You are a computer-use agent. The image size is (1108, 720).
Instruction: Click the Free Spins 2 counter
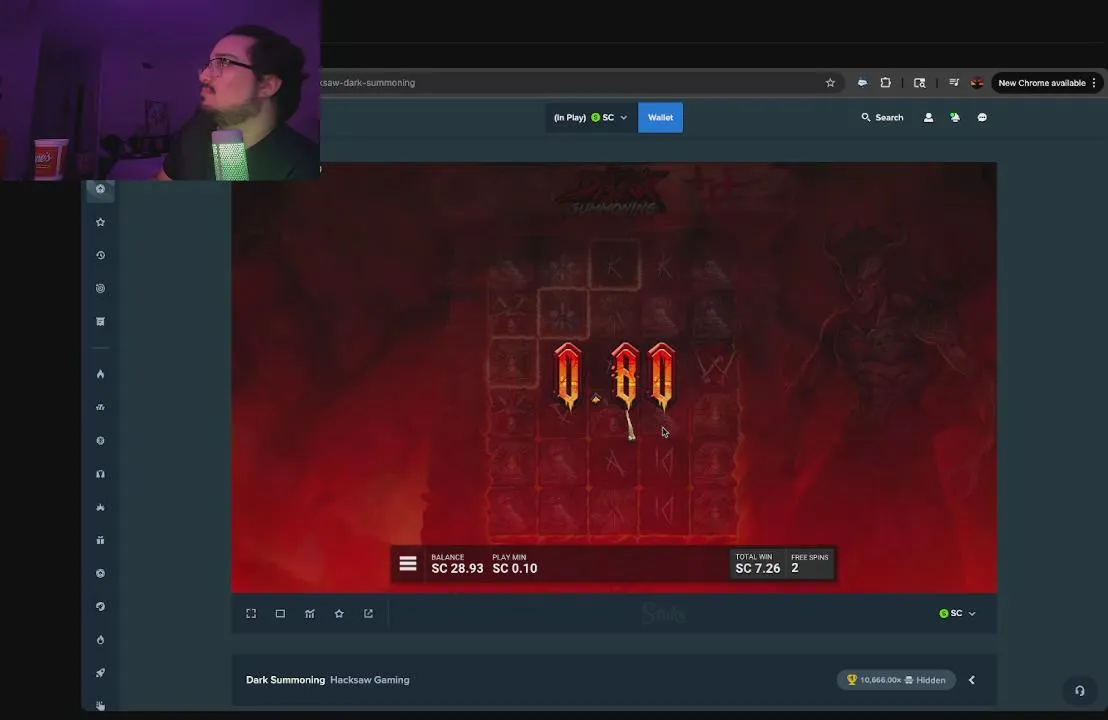(x=809, y=564)
